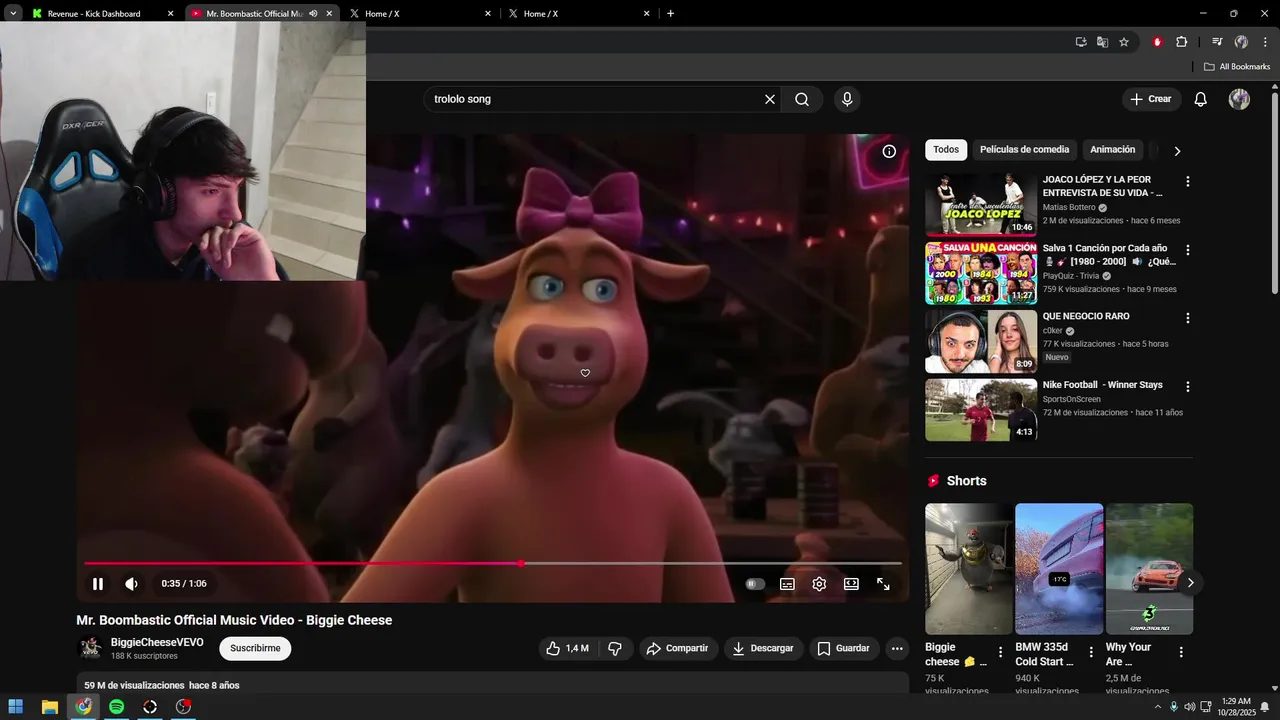Screen dimensions: 1280x720
Task: Select Películas de comedia chip
Action: pyautogui.click(x=1024, y=150)
